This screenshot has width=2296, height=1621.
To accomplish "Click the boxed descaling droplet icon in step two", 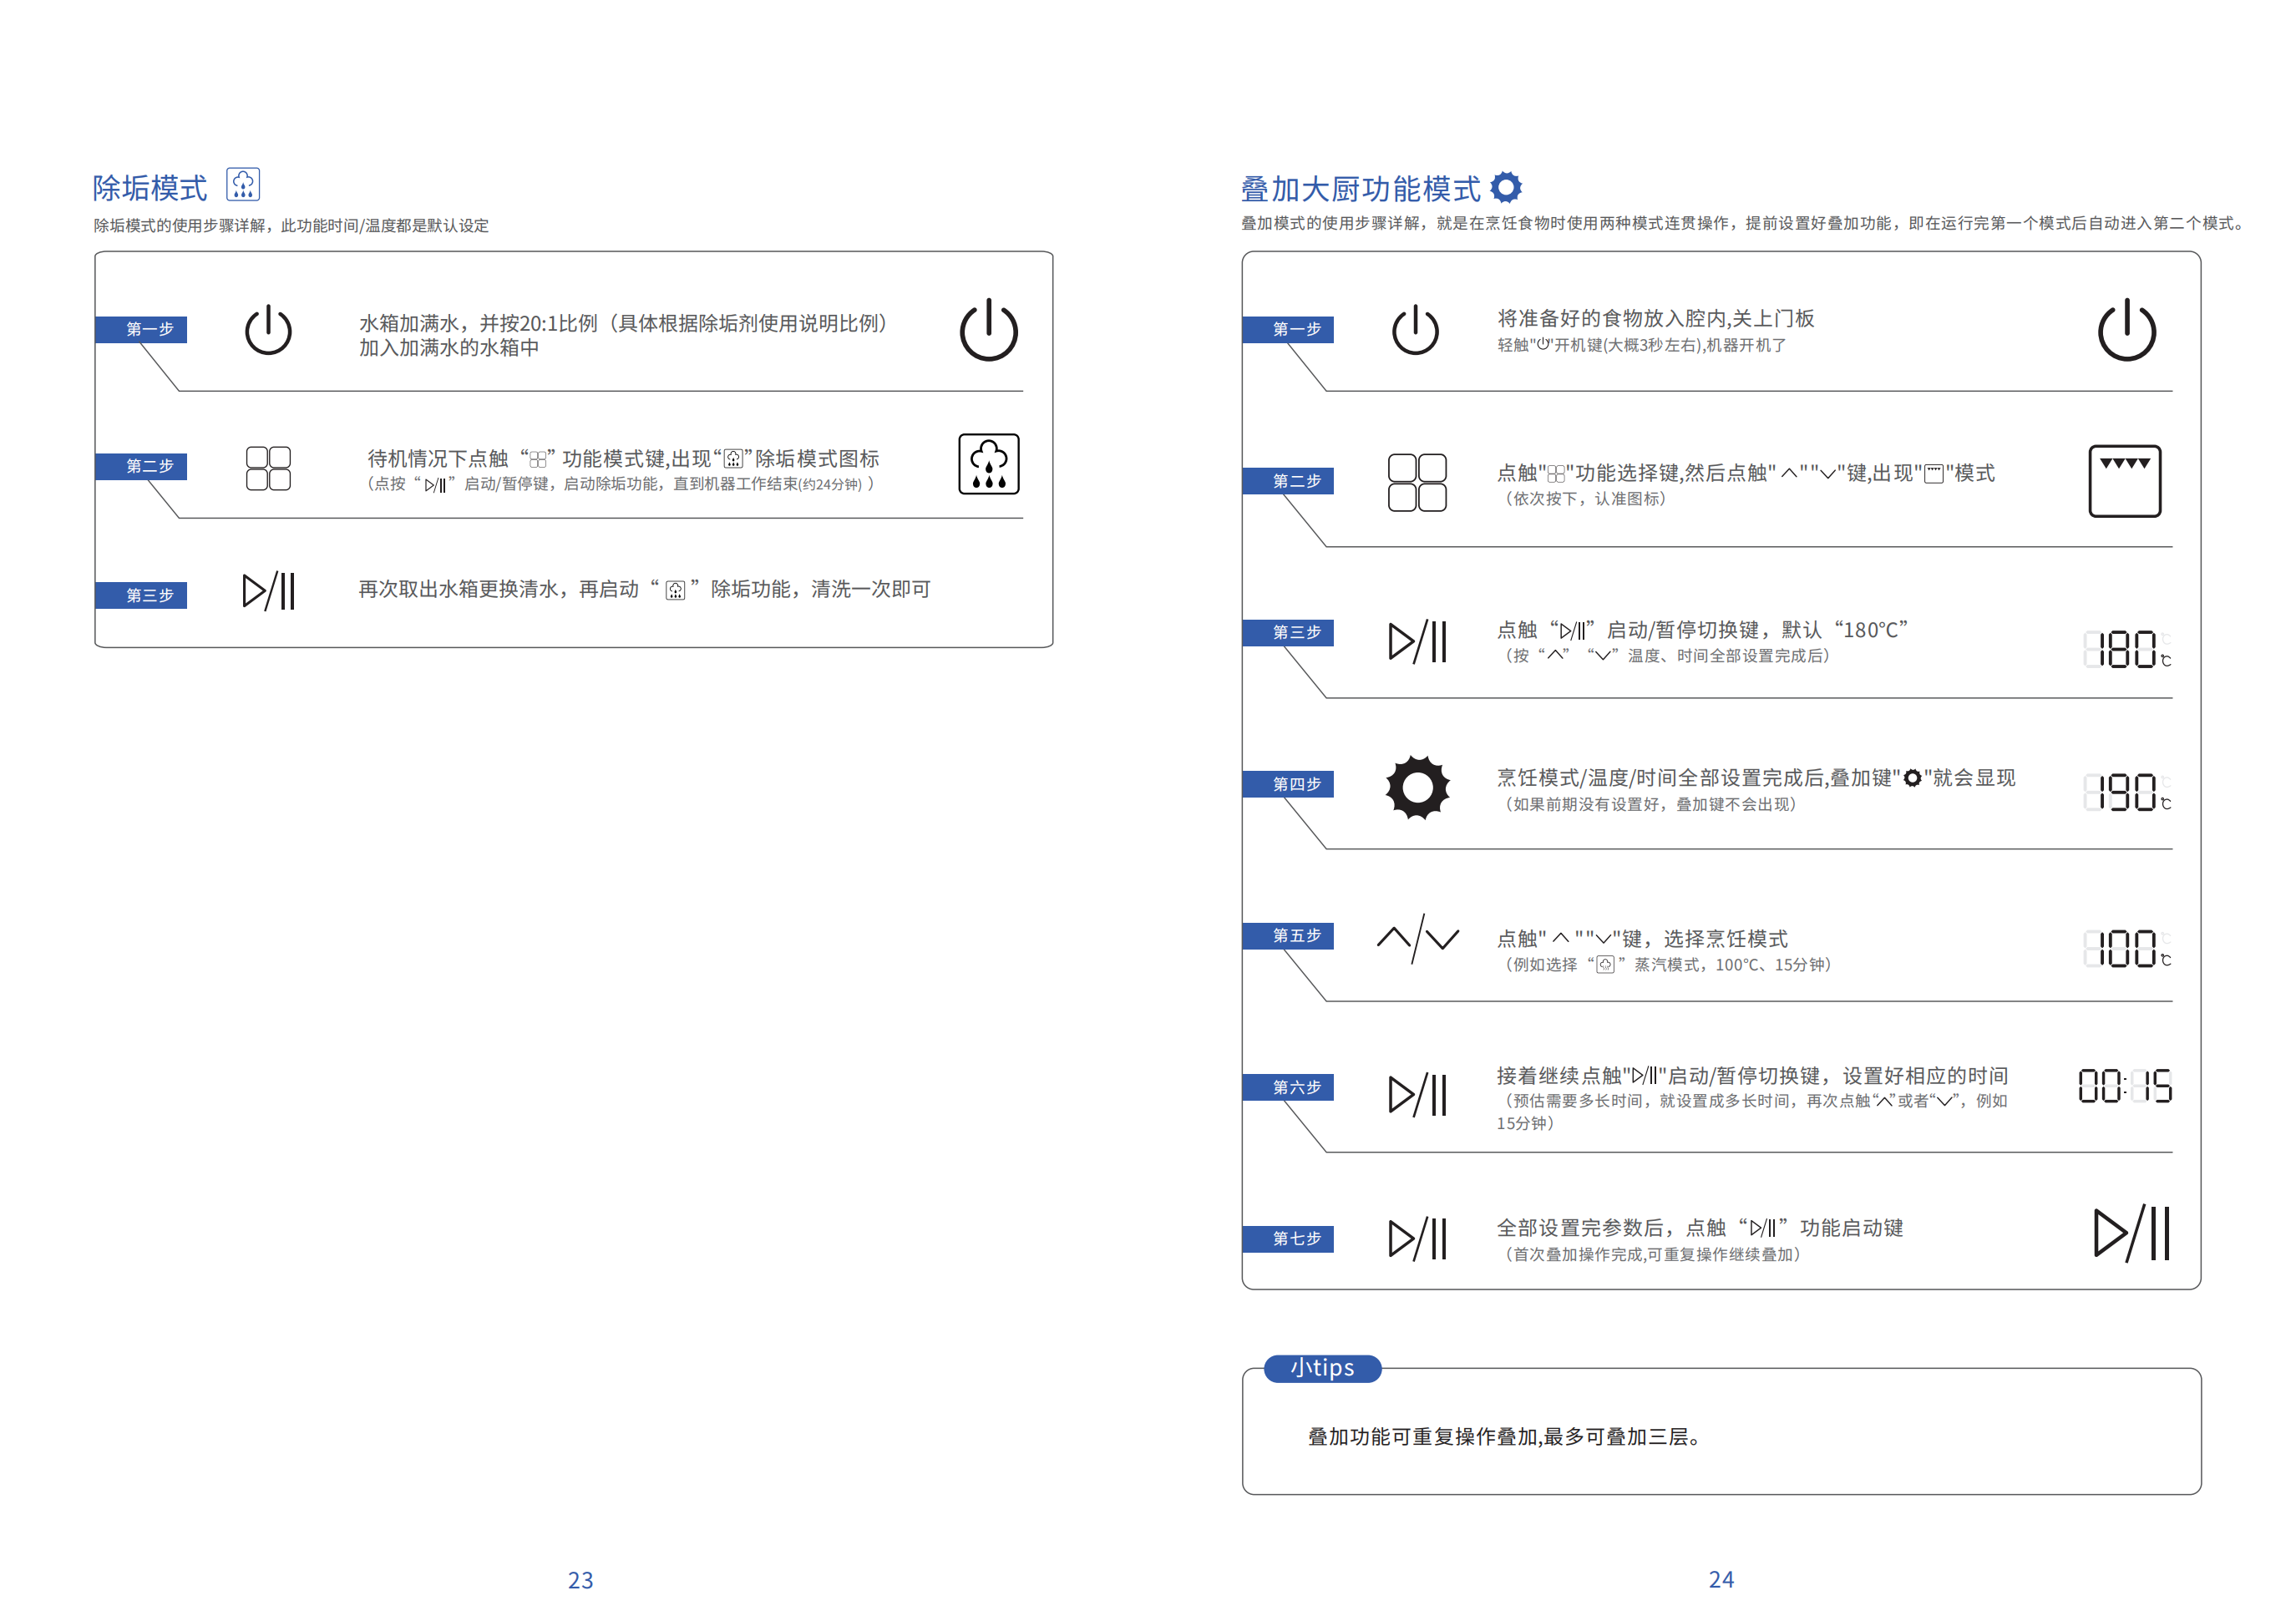I will pyautogui.click(x=988, y=464).
